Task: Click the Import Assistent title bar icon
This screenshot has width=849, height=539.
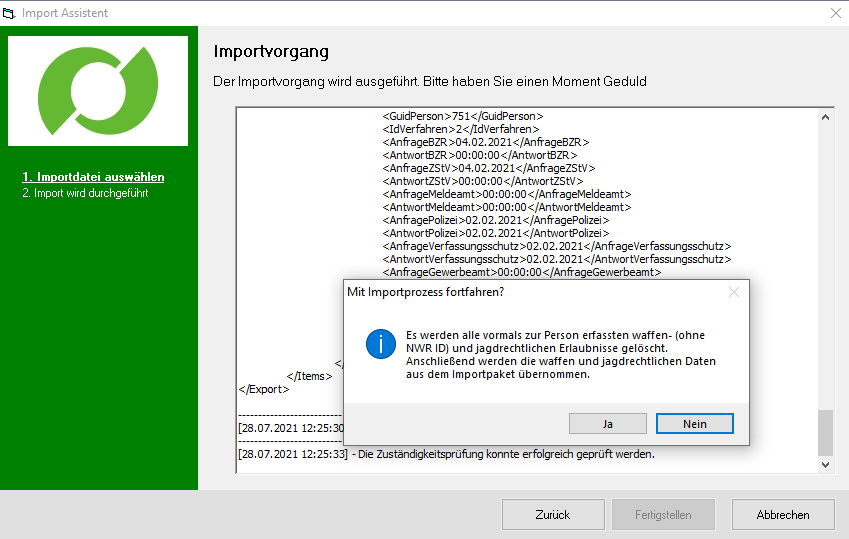Action: [x=10, y=13]
